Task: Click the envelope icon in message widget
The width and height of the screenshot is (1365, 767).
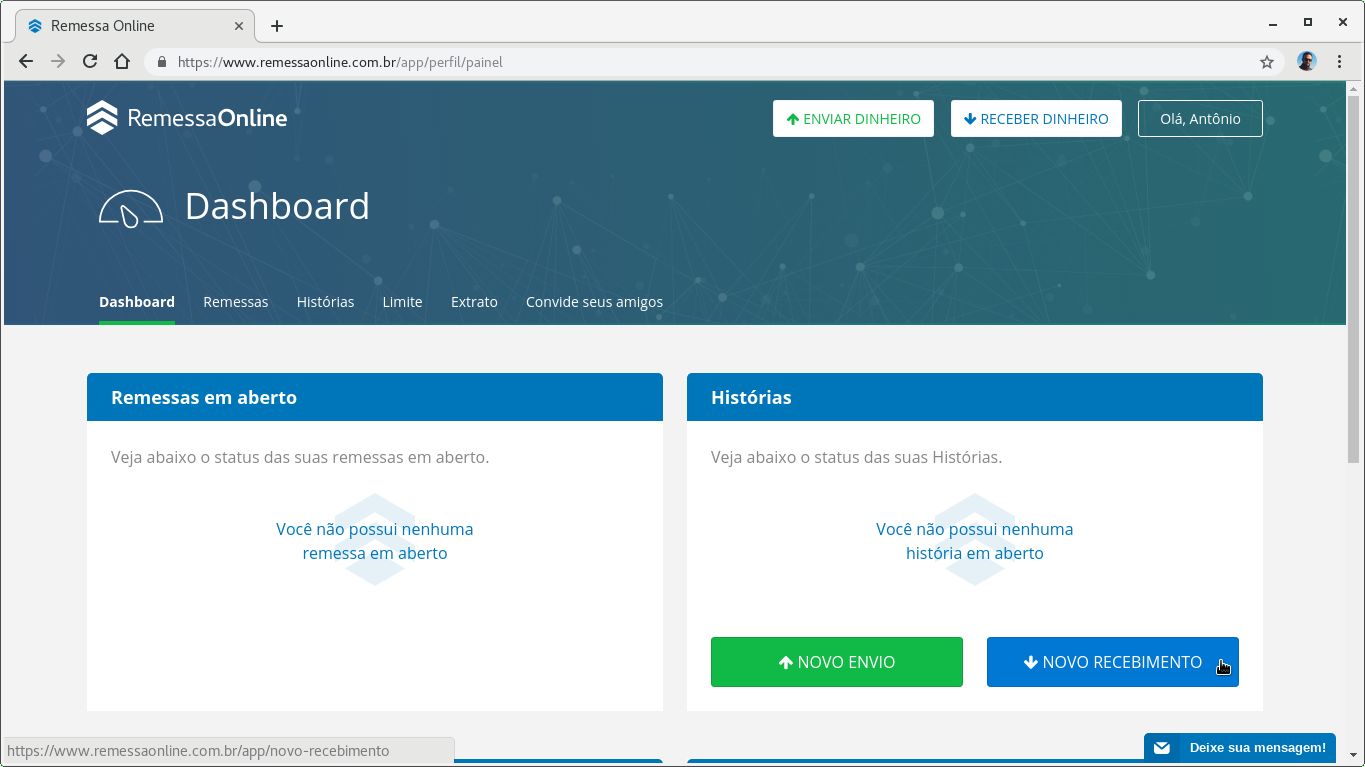Action: [1161, 748]
